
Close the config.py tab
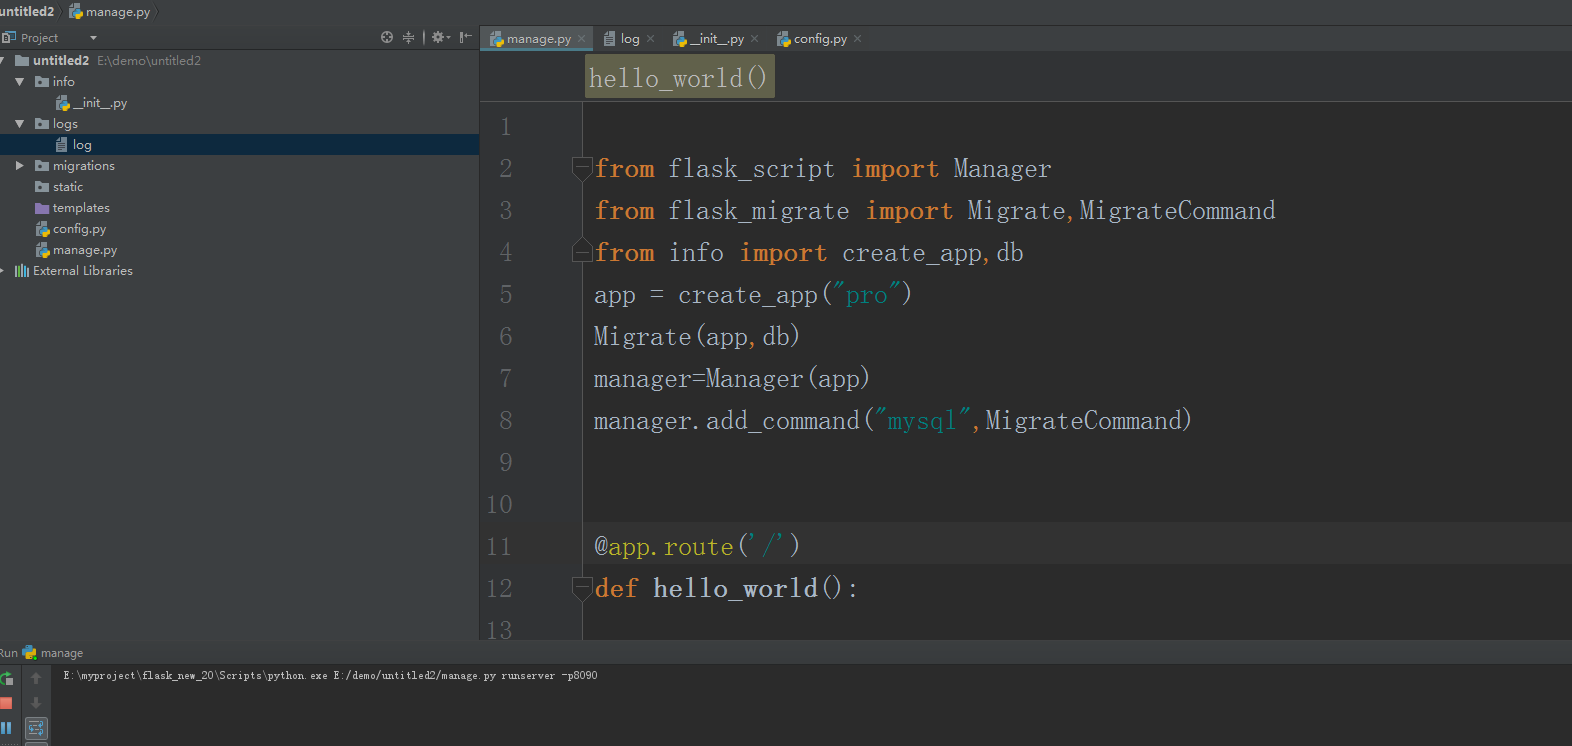pyautogui.click(x=857, y=39)
